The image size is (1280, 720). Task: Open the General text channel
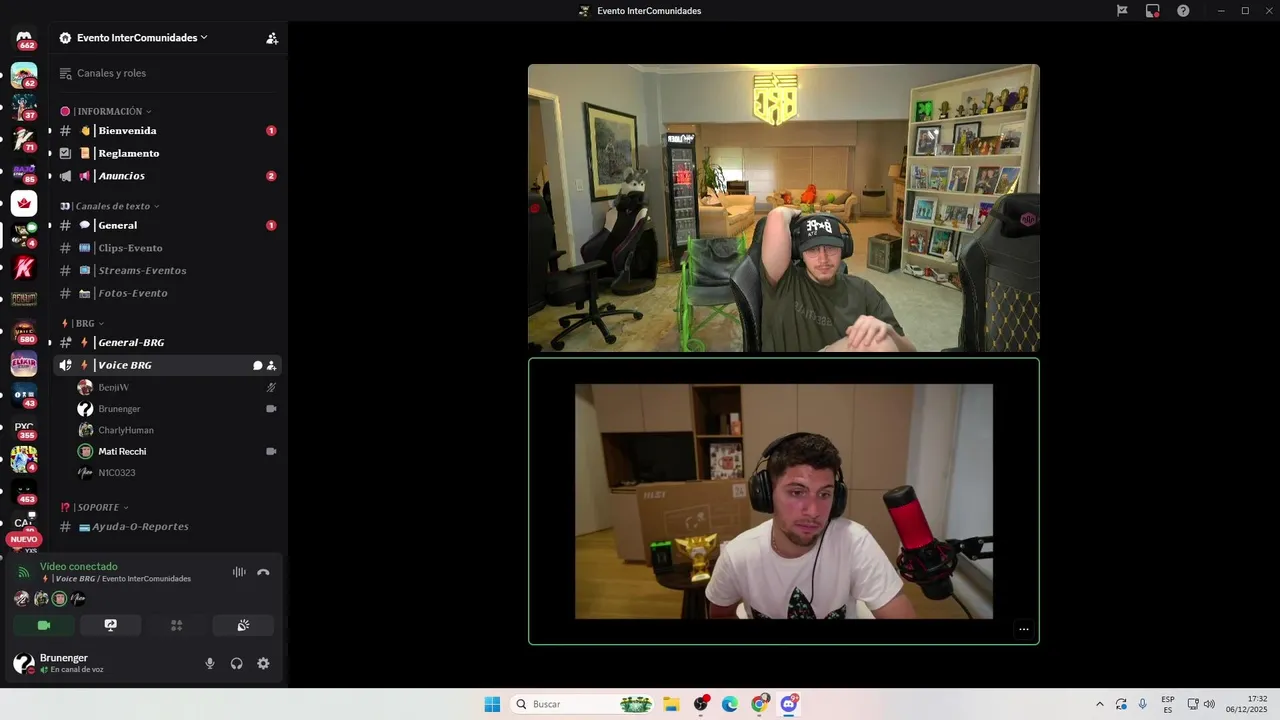coord(168,225)
